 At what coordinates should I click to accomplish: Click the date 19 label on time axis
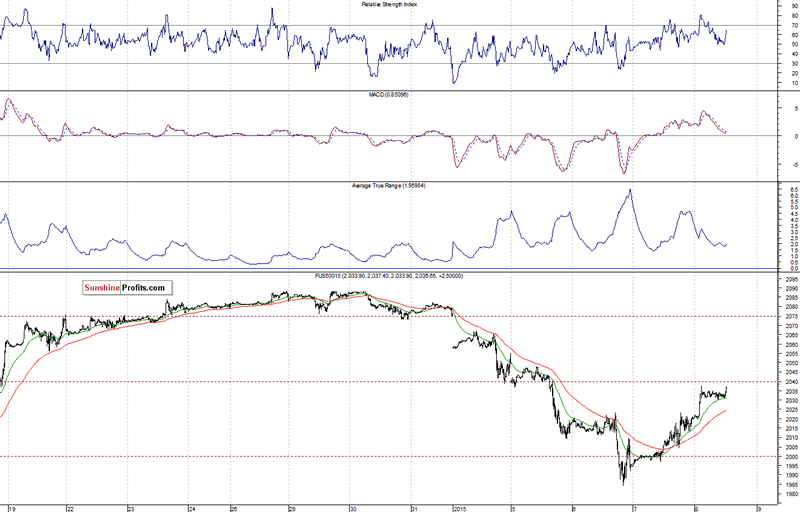pos(11,506)
